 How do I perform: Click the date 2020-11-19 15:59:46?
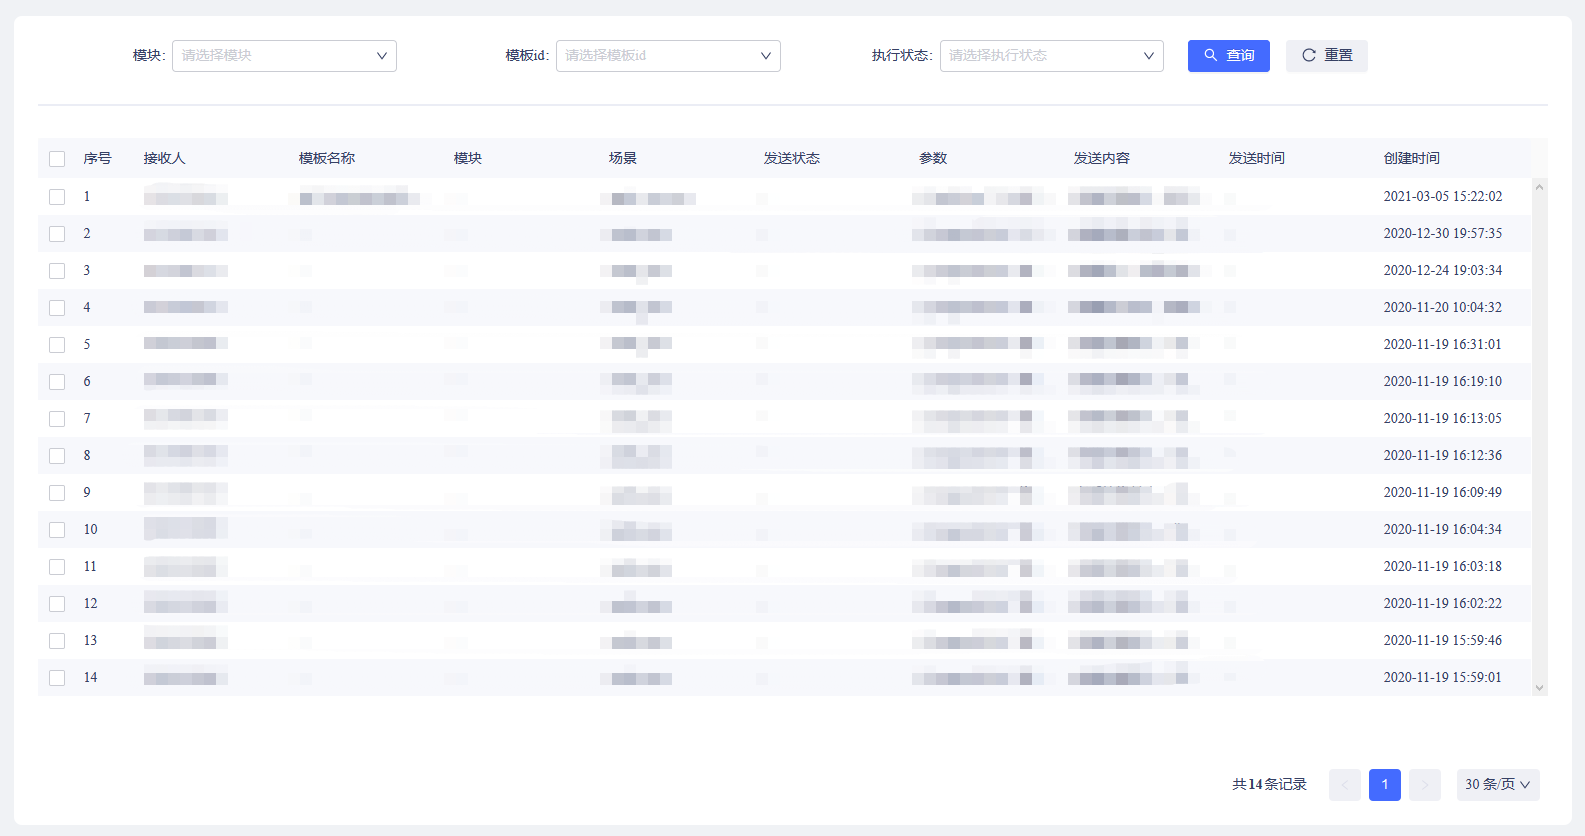1443,641
